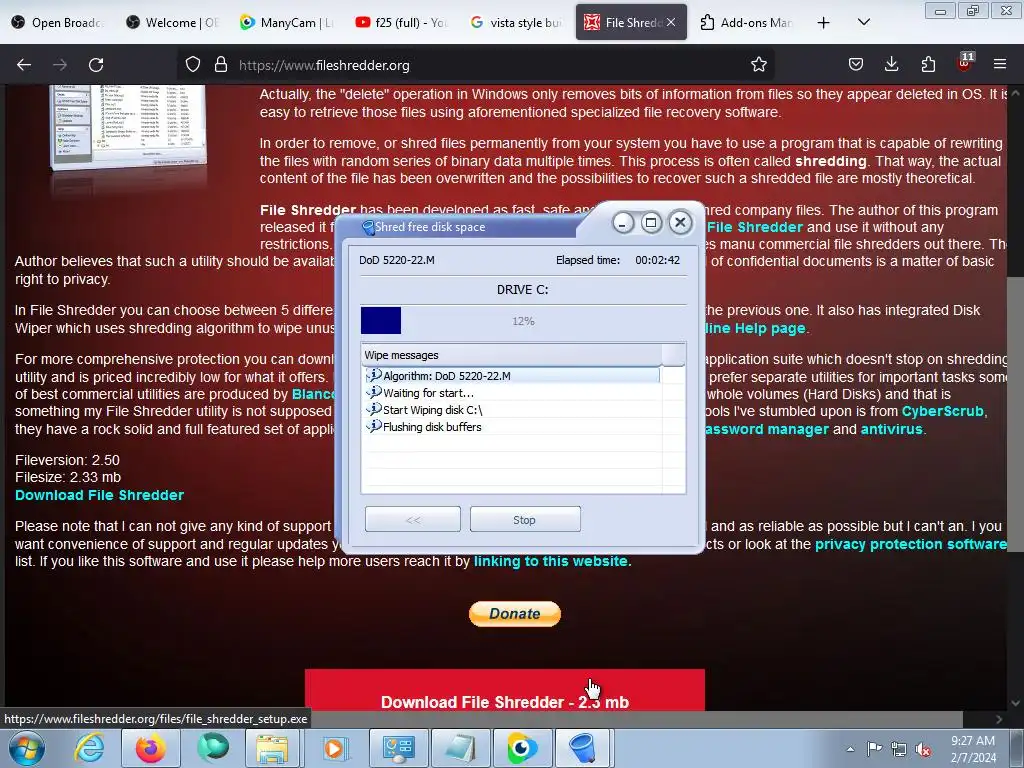Select the 'Algorithm: DoD 5220-22.M' message row

[512, 376]
